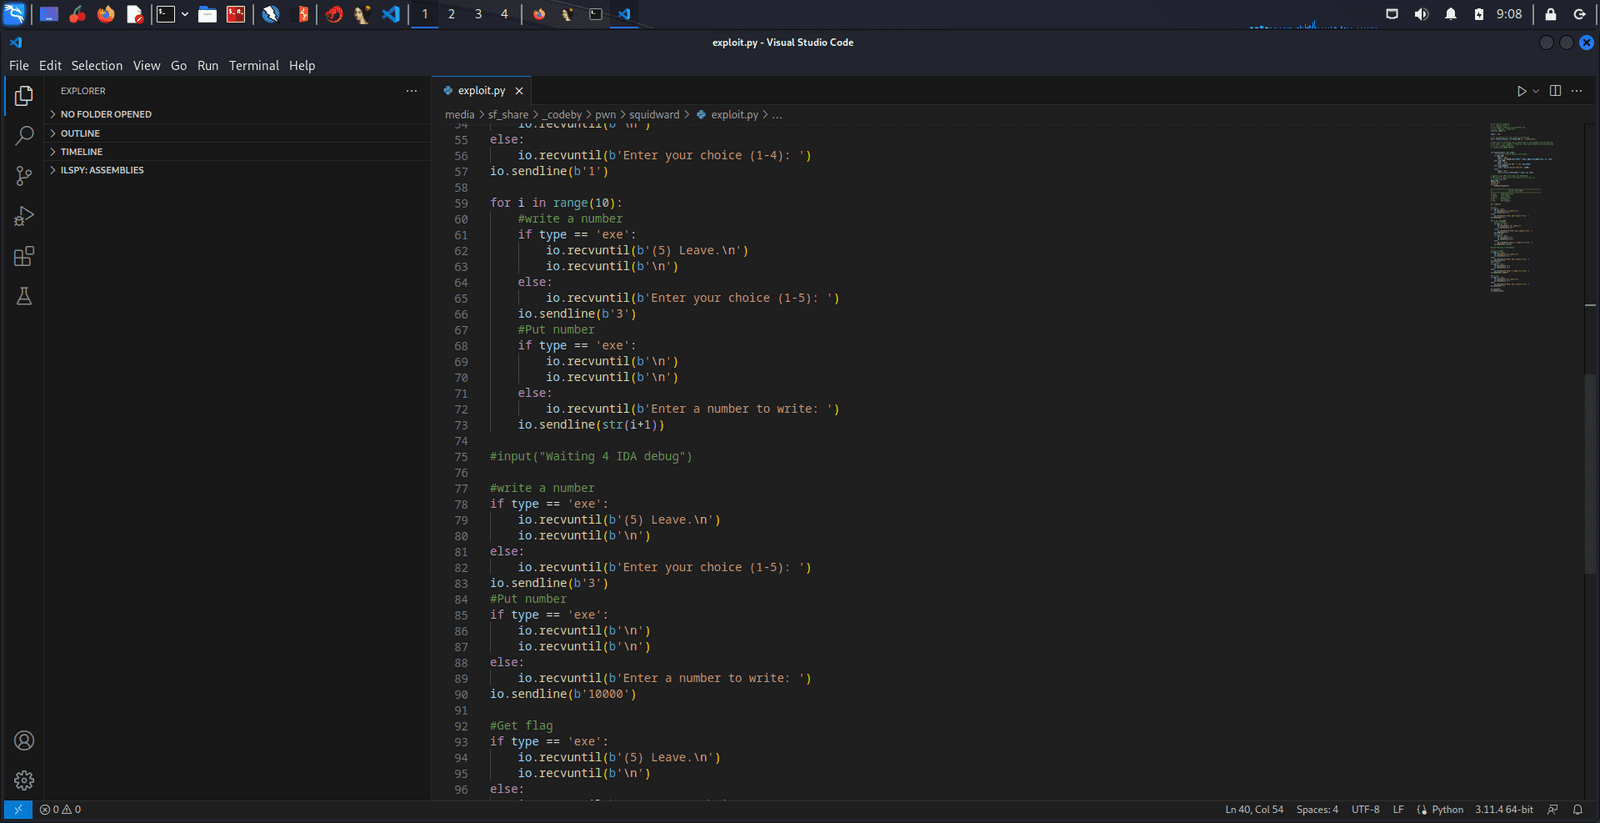Change end of line sequence LF
Screen dimensions: 1600x823
click(x=1398, y=809)
